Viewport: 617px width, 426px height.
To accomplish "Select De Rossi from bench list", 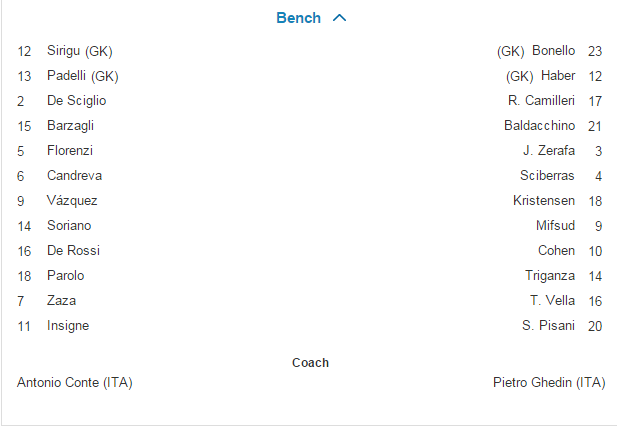I will pos(73,251).
